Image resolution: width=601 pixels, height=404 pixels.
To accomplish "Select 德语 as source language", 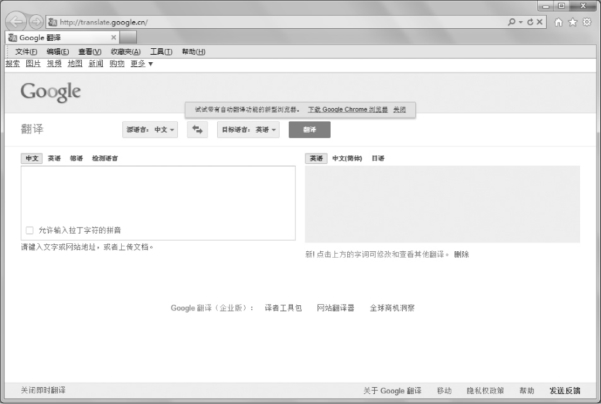I will [76, 158].
